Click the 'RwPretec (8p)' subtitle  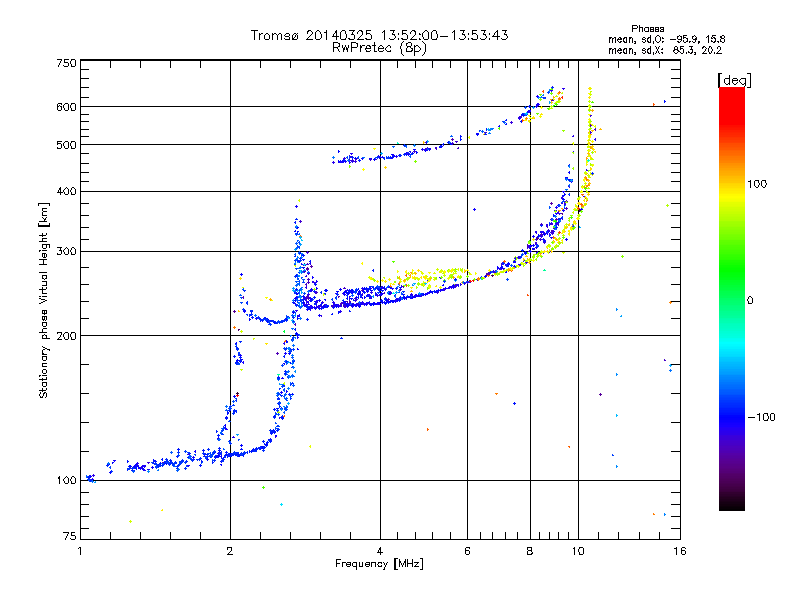379,48
